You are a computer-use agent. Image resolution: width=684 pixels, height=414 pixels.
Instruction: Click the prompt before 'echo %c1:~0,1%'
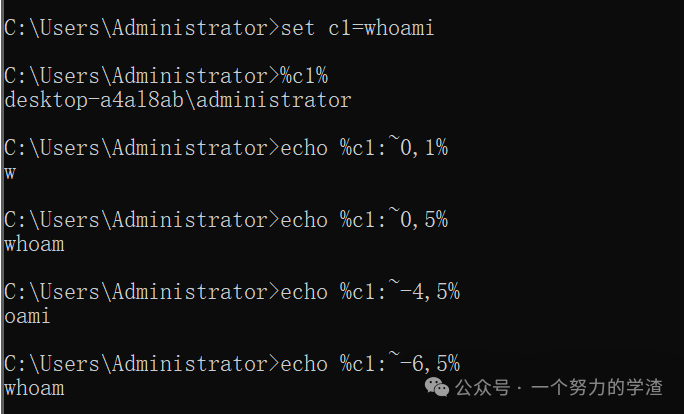(x=142, y=147)
